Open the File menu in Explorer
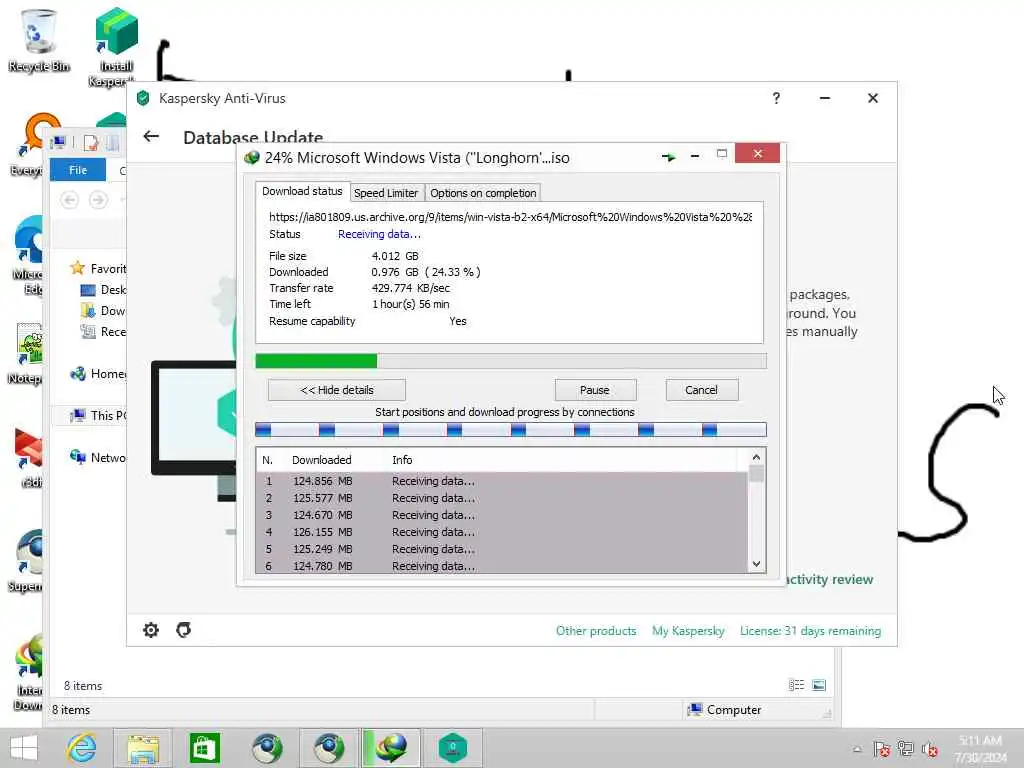 [x=78, y=170]
